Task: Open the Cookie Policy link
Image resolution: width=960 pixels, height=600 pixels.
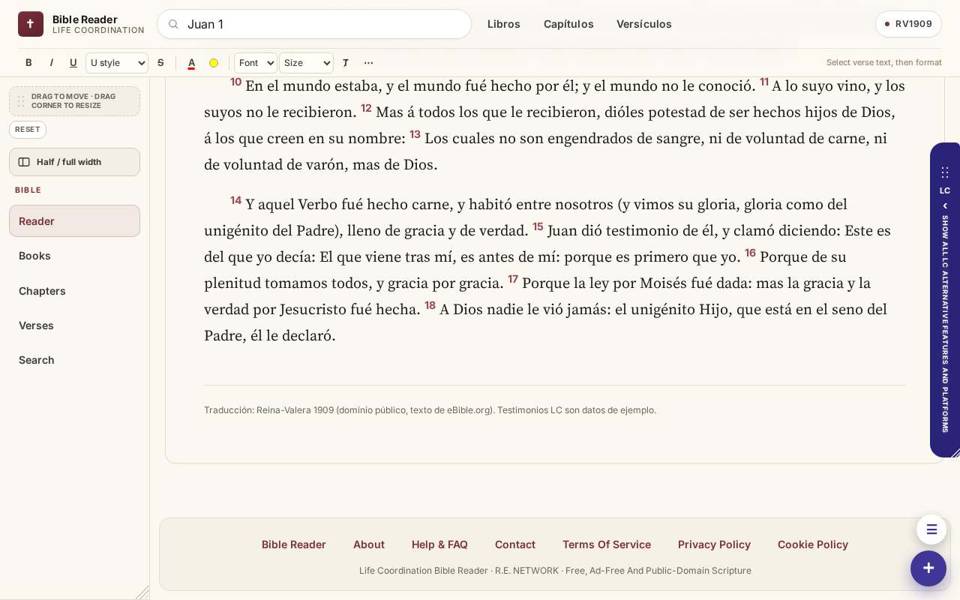Action: pos(812,544)
